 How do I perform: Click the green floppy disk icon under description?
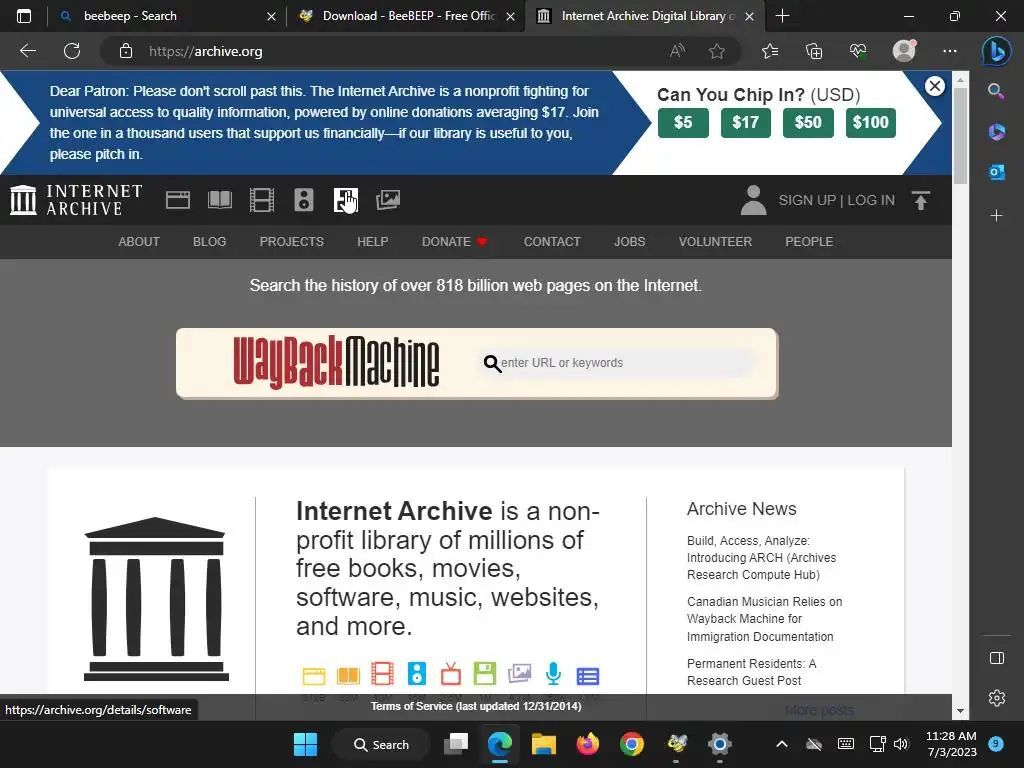(x=485, y=674)
